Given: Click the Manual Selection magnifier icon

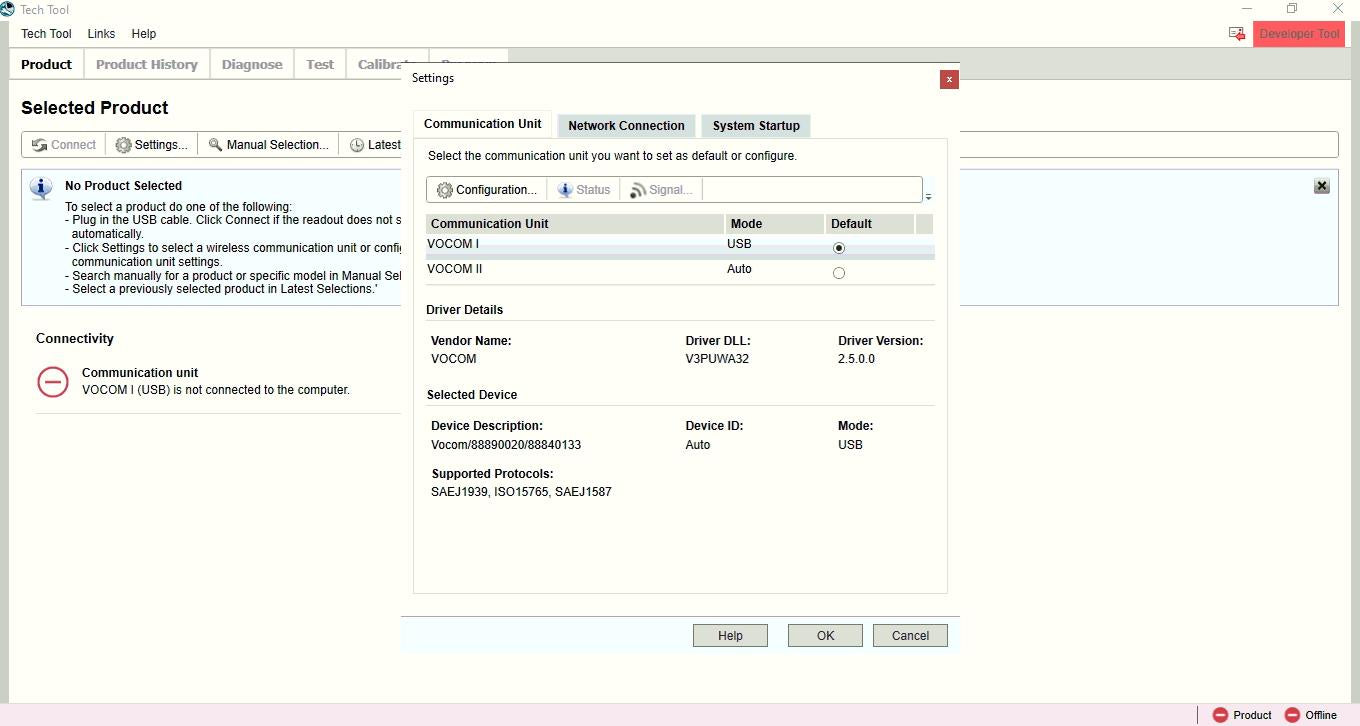Looking at the screenshot, I should (213, 144).
